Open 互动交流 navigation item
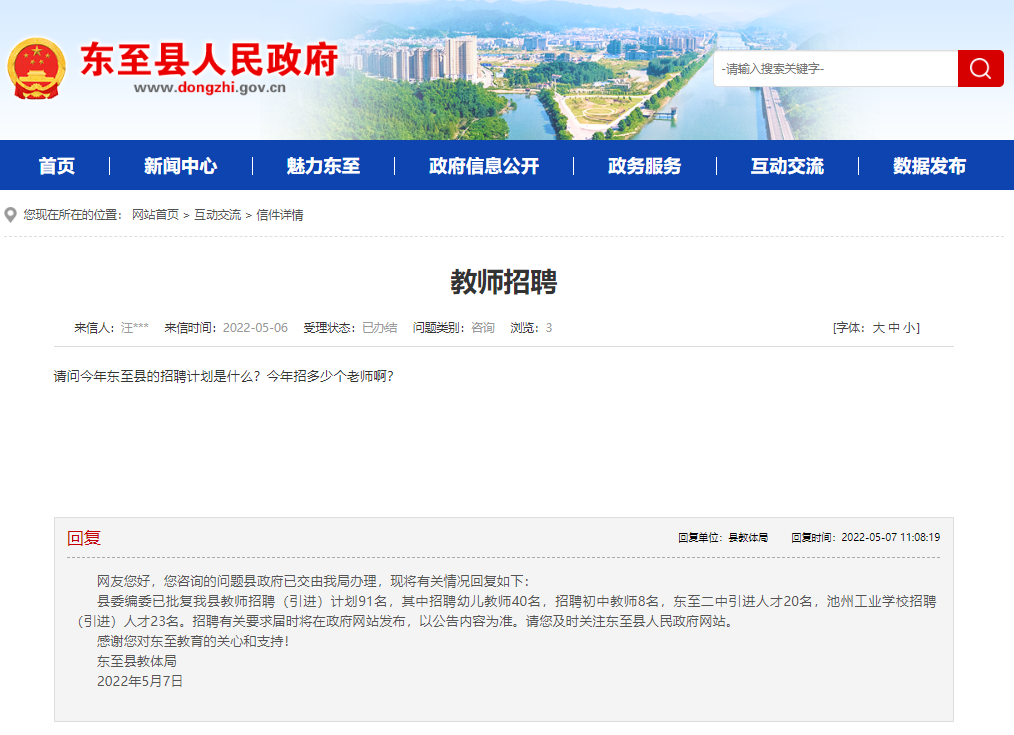The height and width of the screenshot is (735, 1014). coord(787,166)
